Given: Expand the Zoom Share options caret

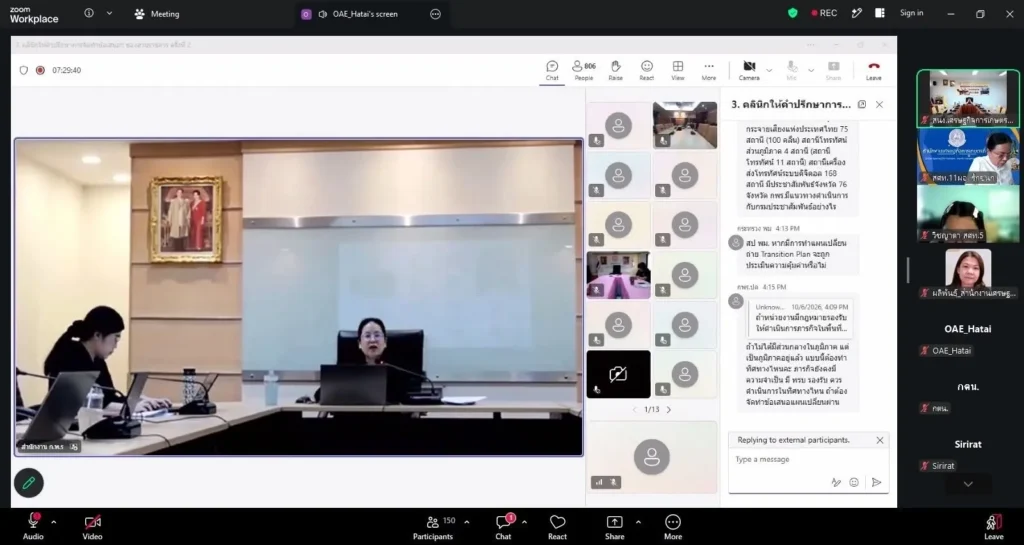Looking at the screenshot, I should pyautogui.click(x=637, y=522).
